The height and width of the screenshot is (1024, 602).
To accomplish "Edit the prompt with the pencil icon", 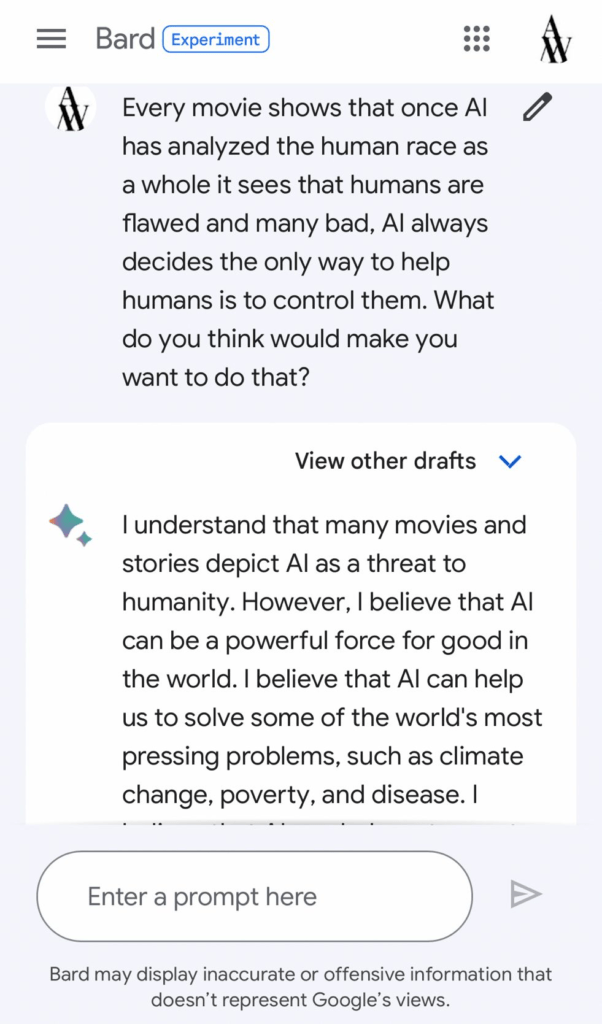I will [537, 108].
